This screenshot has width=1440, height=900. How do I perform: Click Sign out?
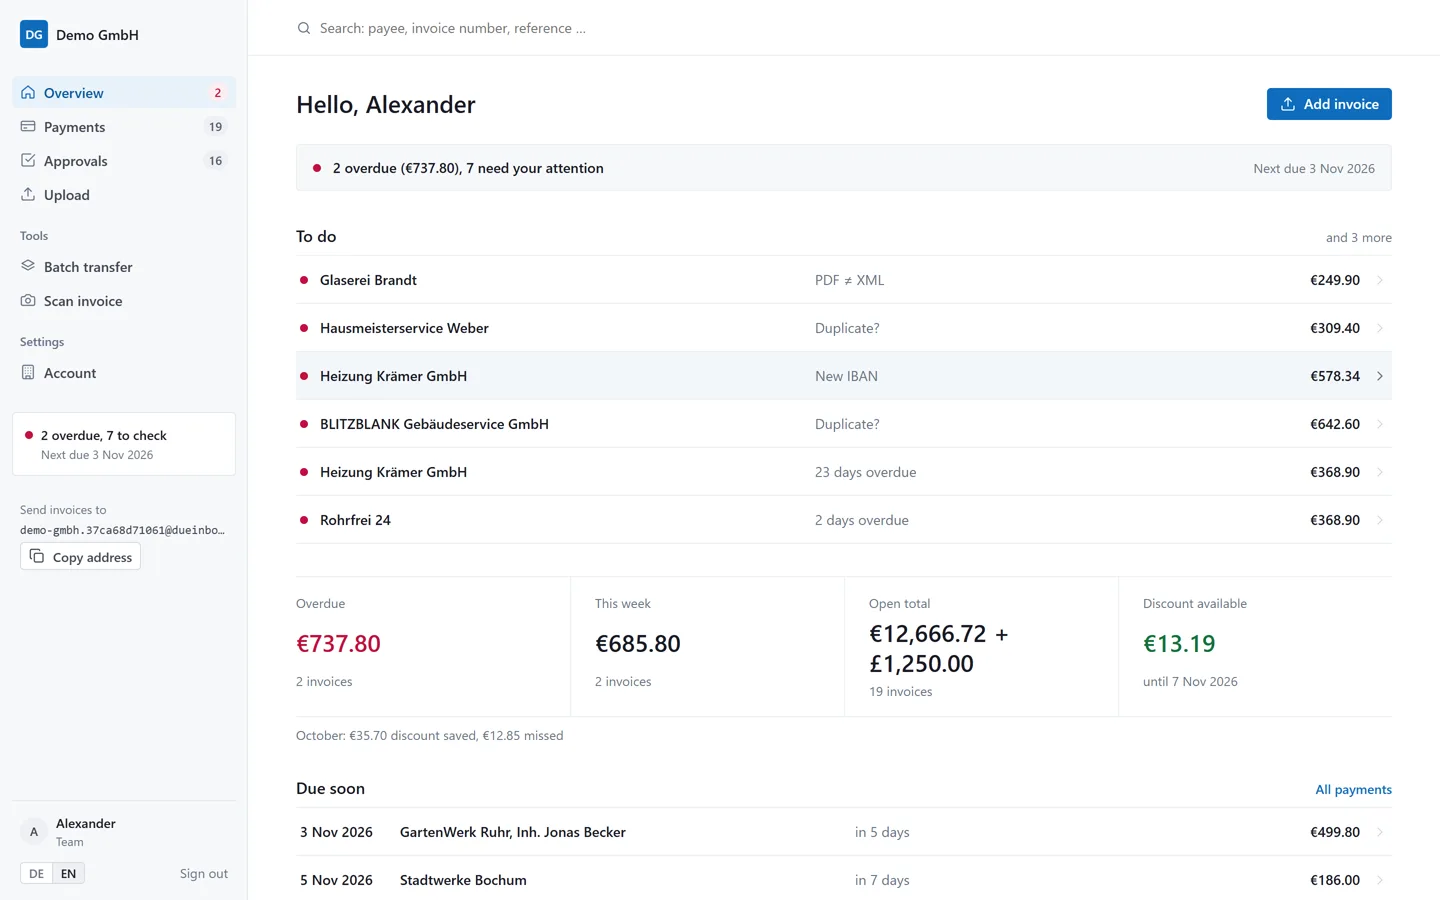204,873
